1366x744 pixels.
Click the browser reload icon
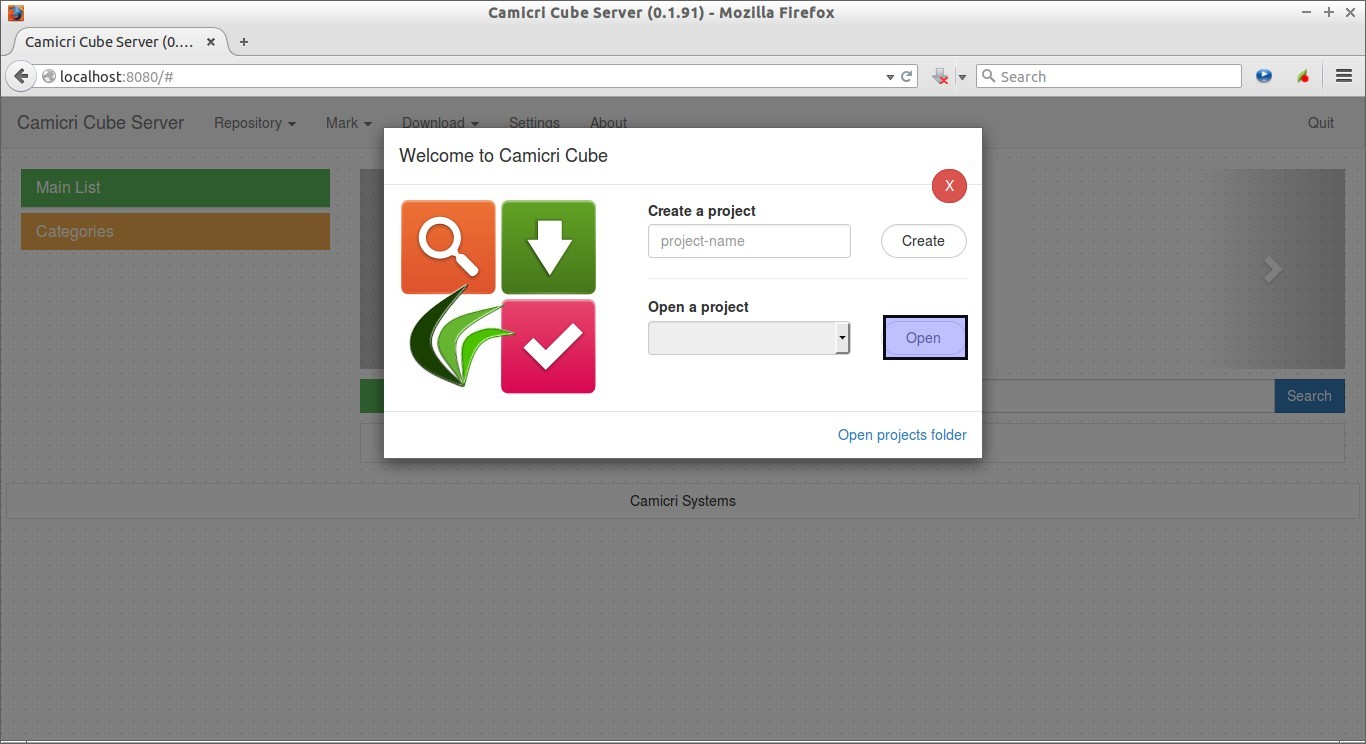coord(907,76)
